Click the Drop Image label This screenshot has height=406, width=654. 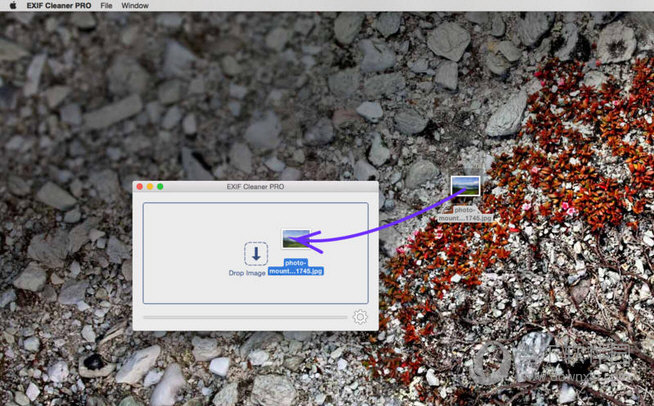[247, 273]
